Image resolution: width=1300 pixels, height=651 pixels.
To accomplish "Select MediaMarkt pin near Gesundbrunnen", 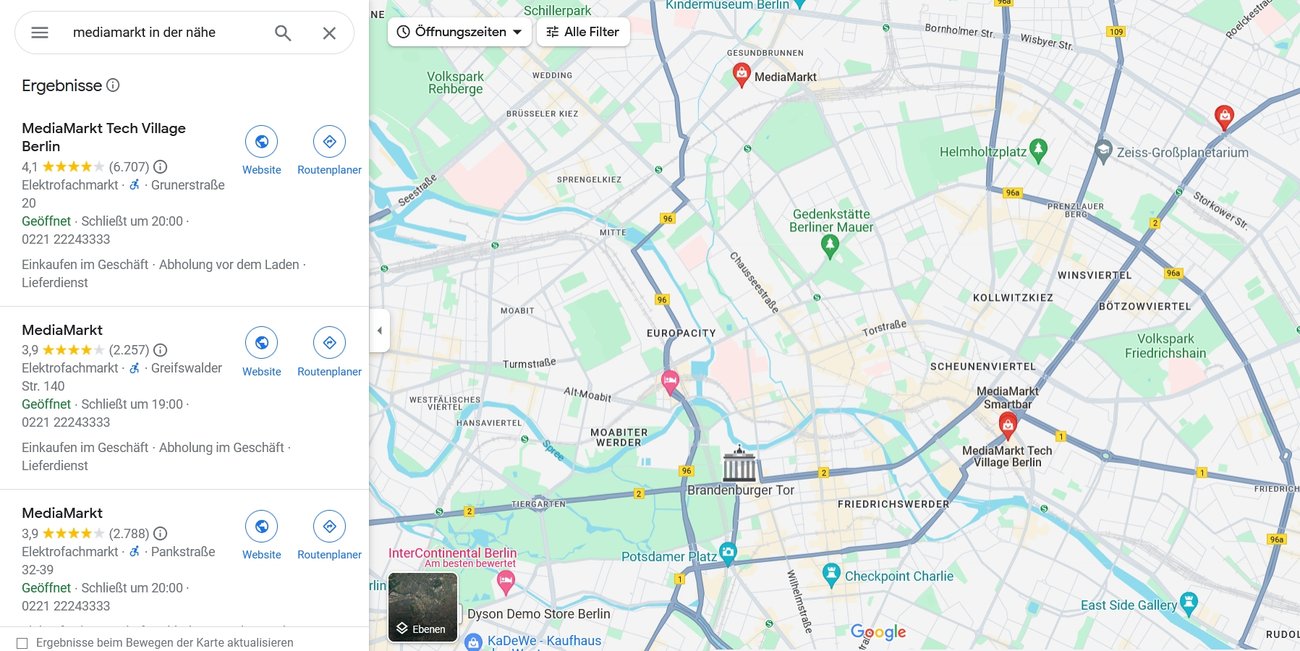I will coord(741,75).
